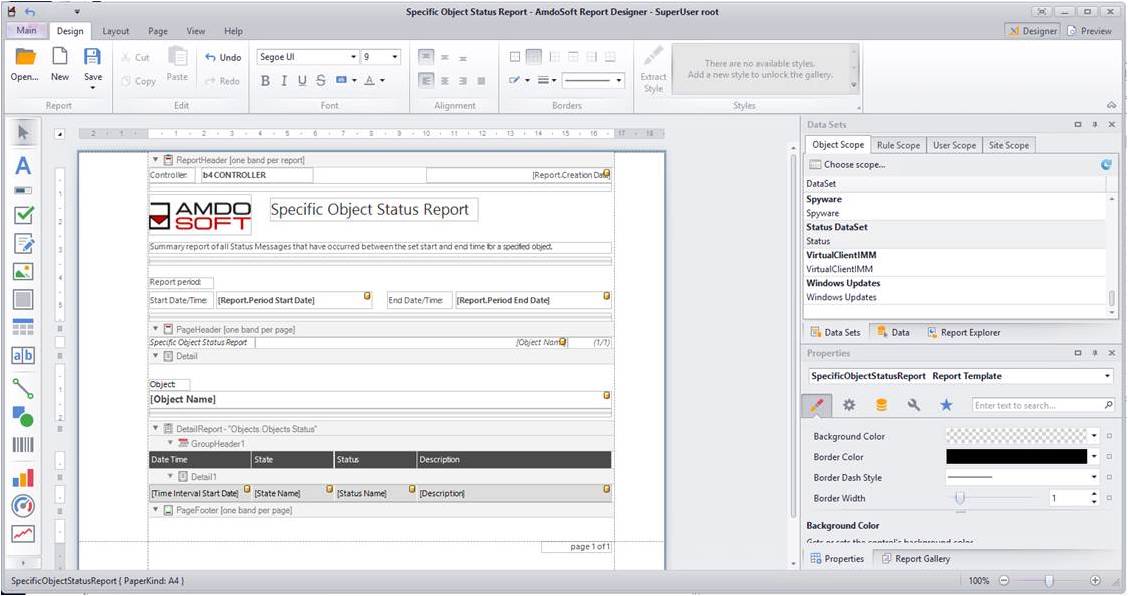Create a New report

tap(60, 56)
